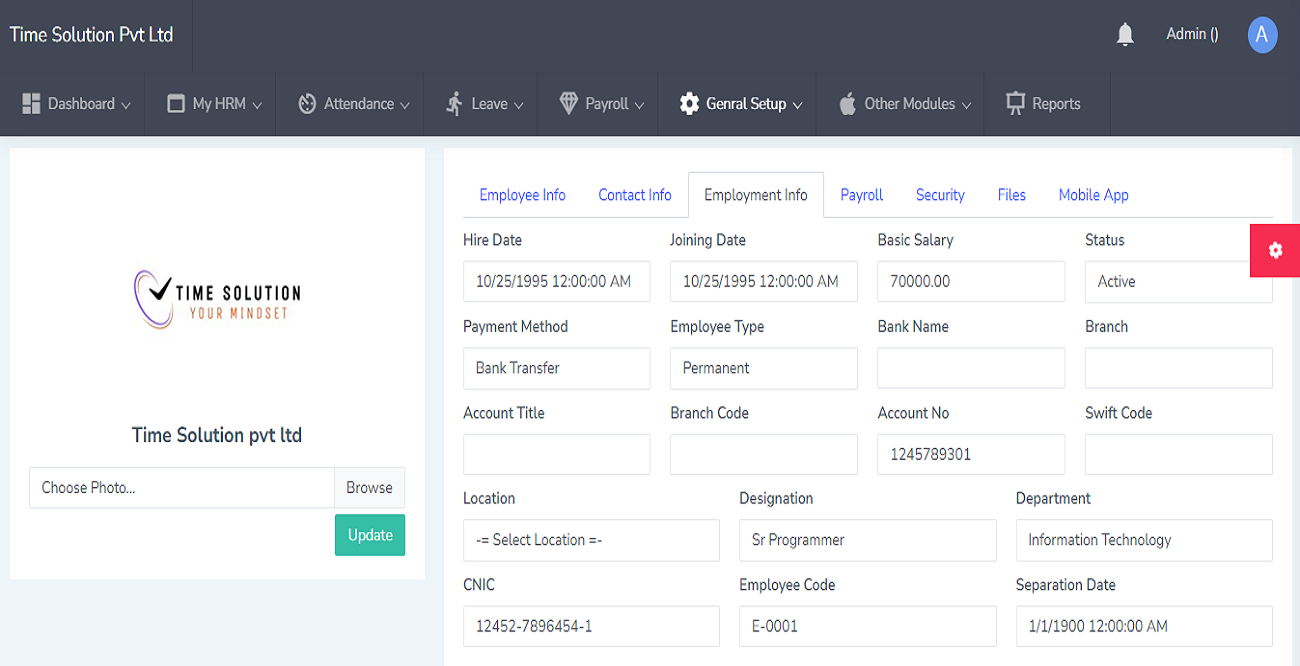Click the Dashboard grid icon
Screen dimensions: 1300x666
[31, 104]
